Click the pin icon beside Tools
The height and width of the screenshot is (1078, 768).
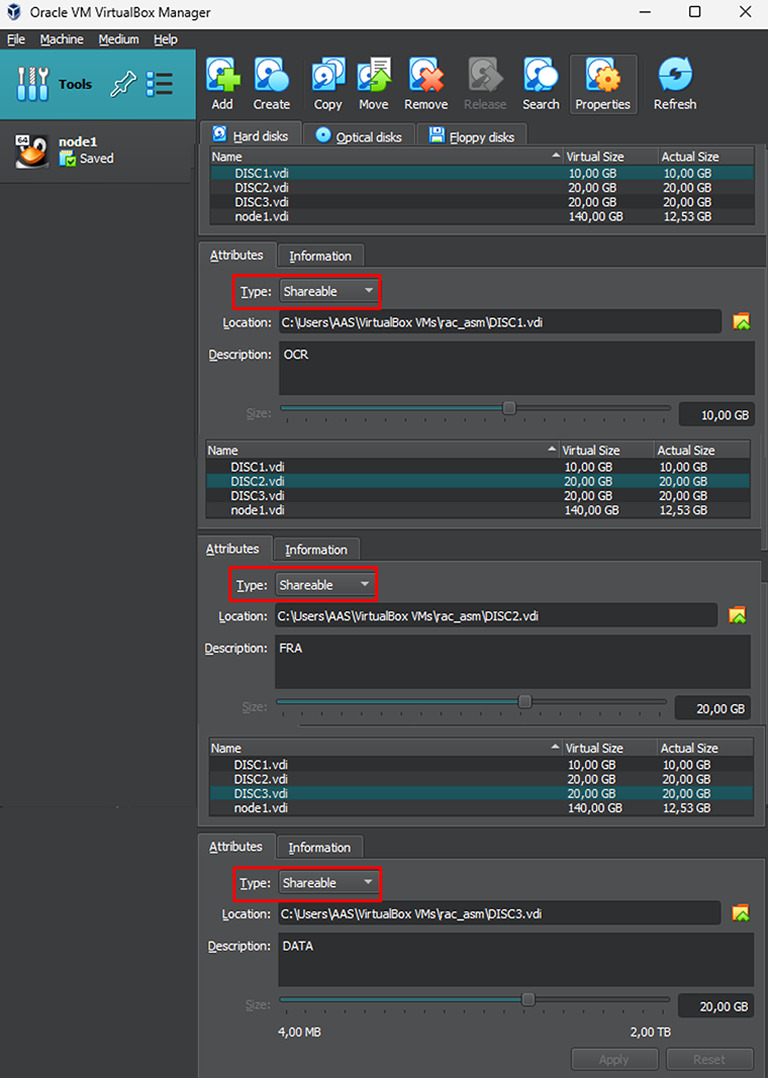(124, 85)
